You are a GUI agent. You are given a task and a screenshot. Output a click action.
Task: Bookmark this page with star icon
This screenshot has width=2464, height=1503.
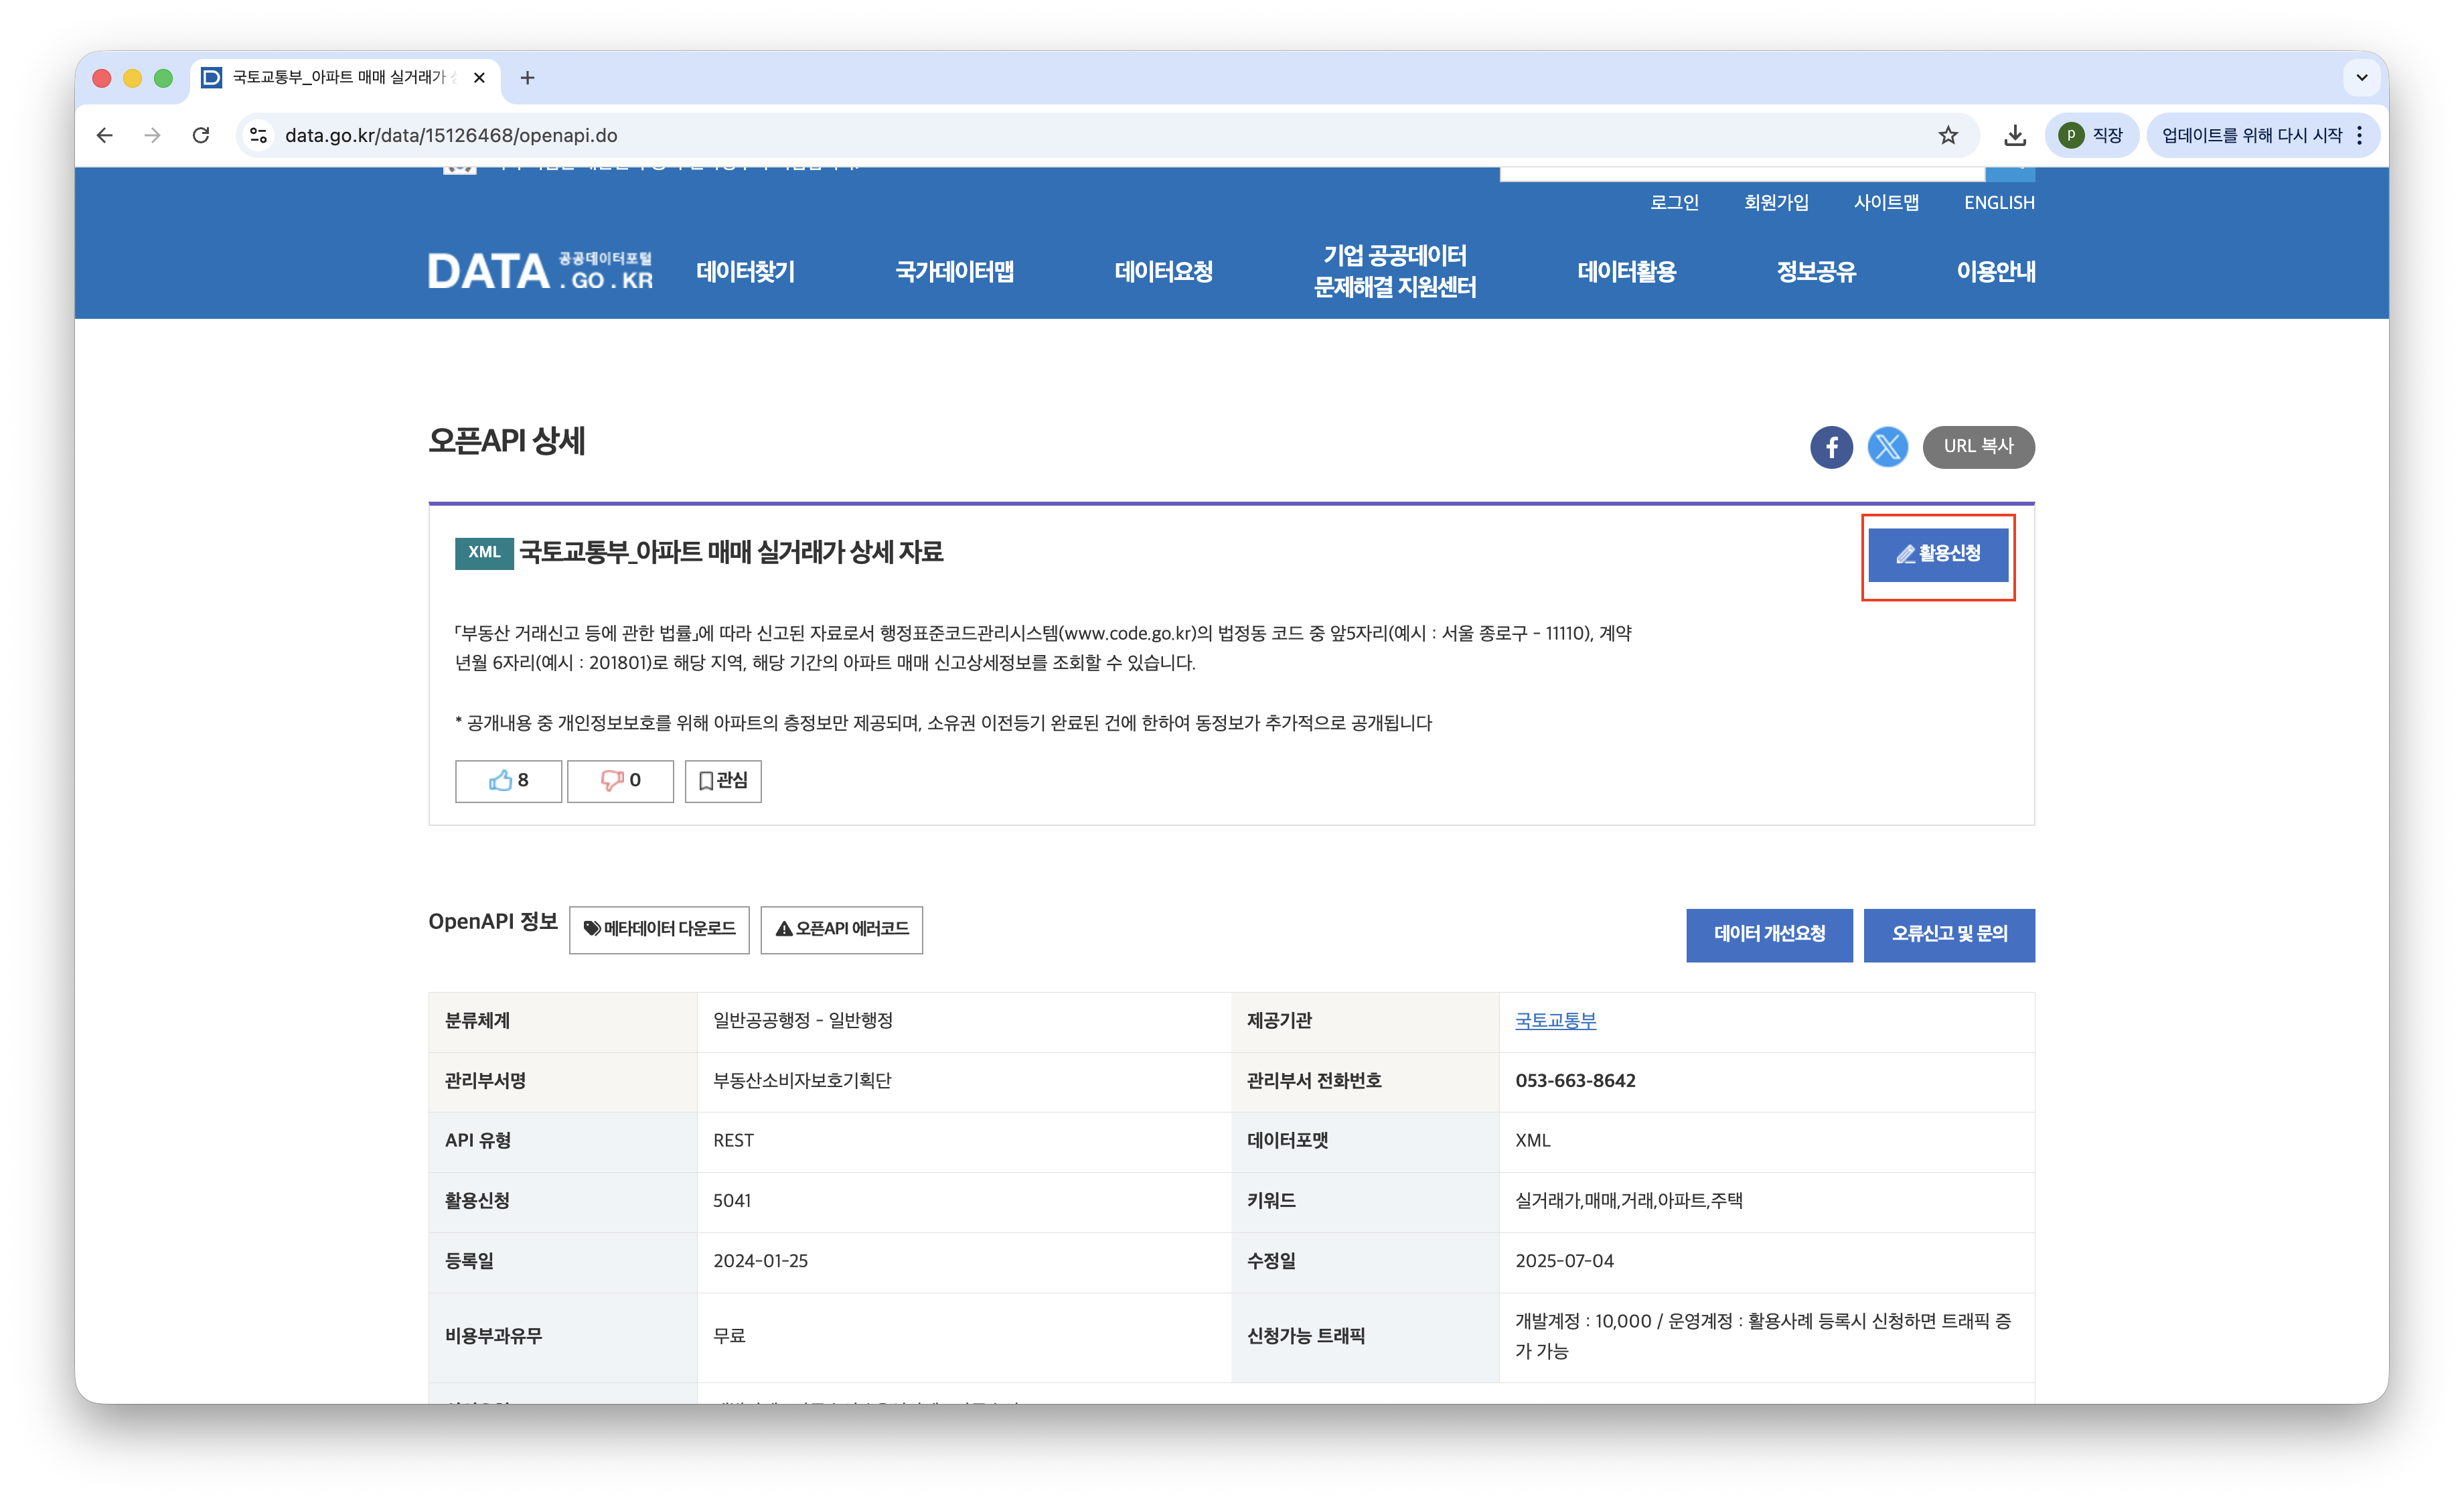pyautogui.click(x=1948, y=135)
